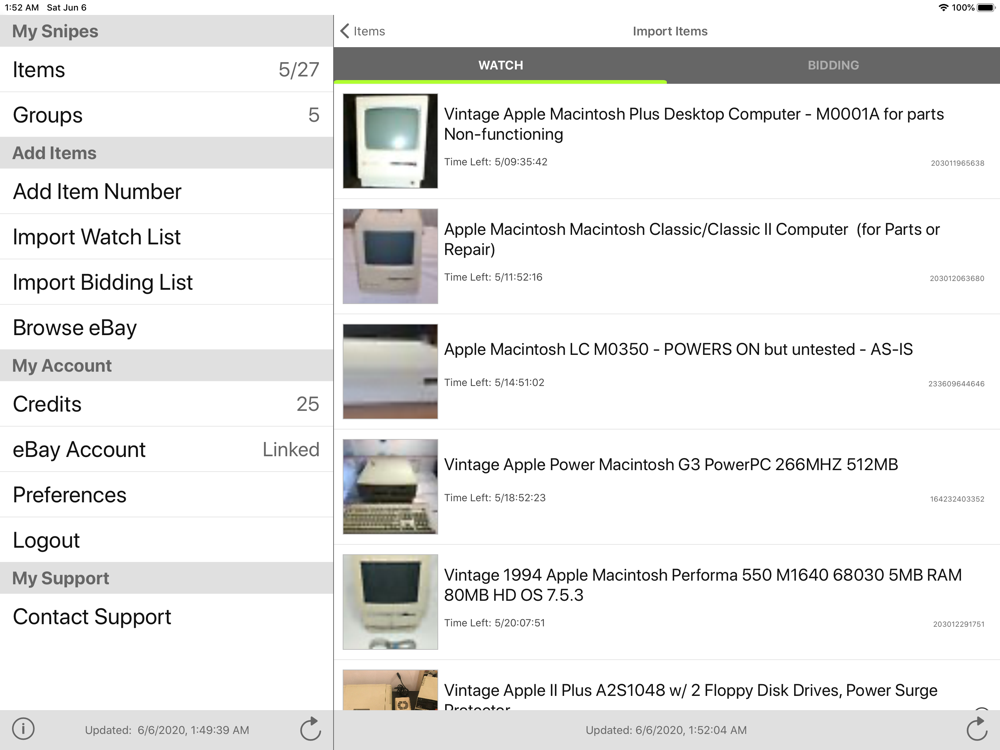The image size is (1000, 750).
Task: Click Time Left 5/11:52:16
Action: 493,277
